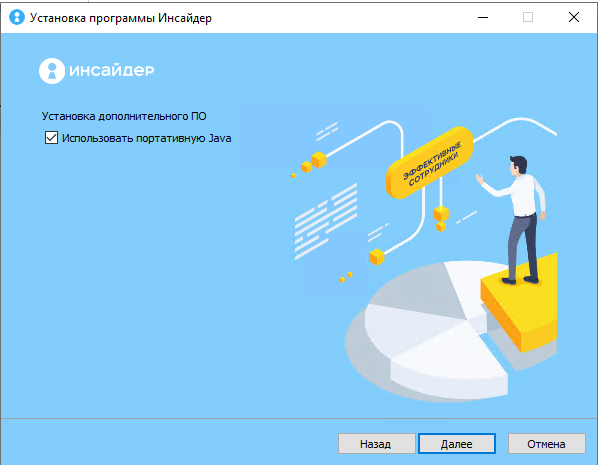Click the "Использовать портативную Java" label text
Screen dimensions: 598x465
[x=146, y=138]
